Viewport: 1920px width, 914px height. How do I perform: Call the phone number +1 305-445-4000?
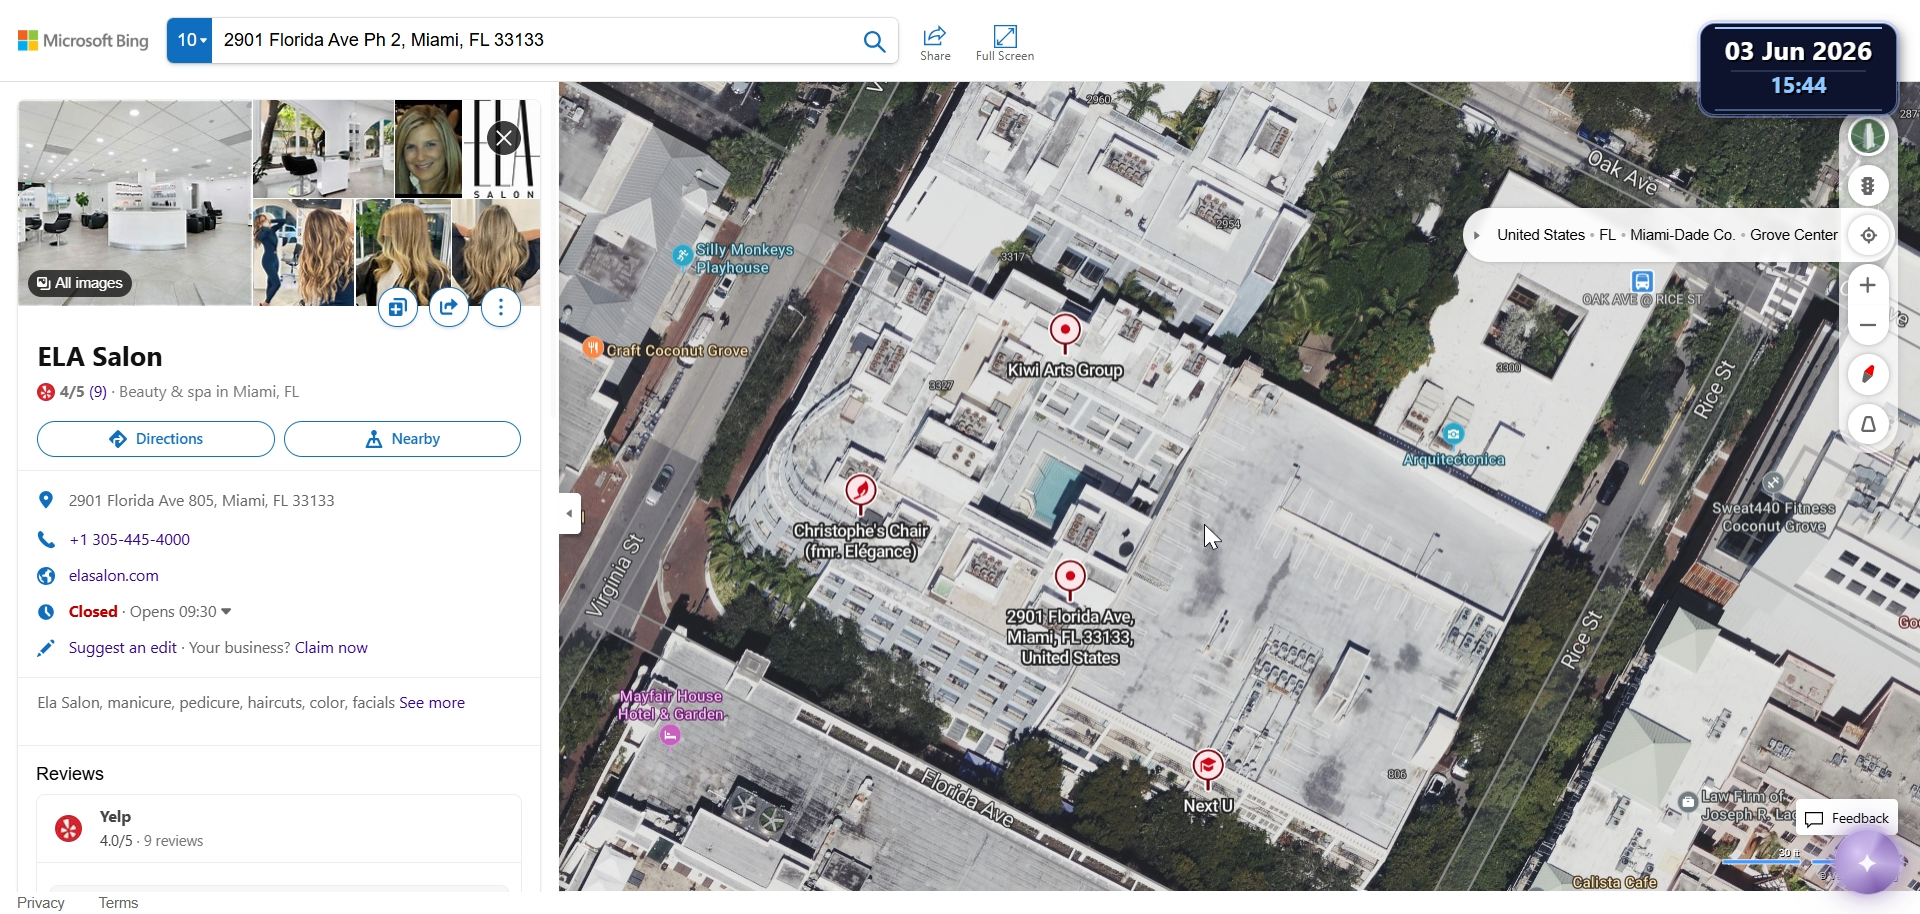tap(129, 539)
